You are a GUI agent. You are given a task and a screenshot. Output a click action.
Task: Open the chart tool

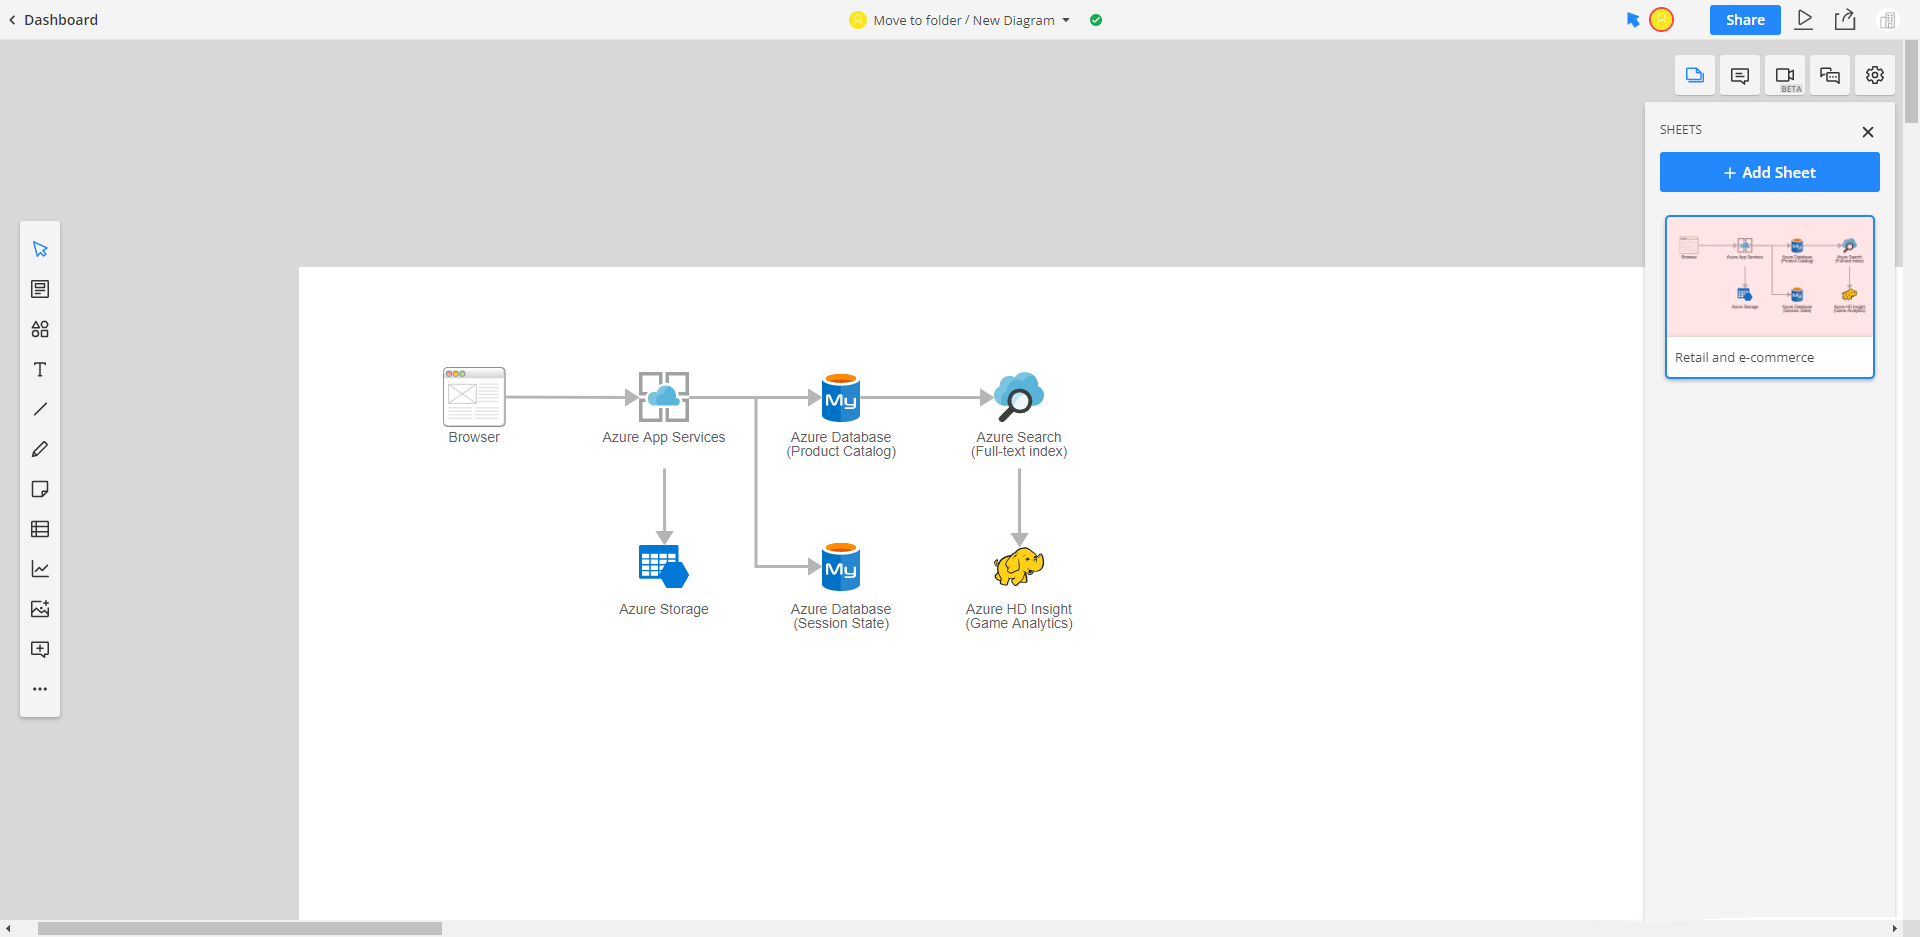40,569
